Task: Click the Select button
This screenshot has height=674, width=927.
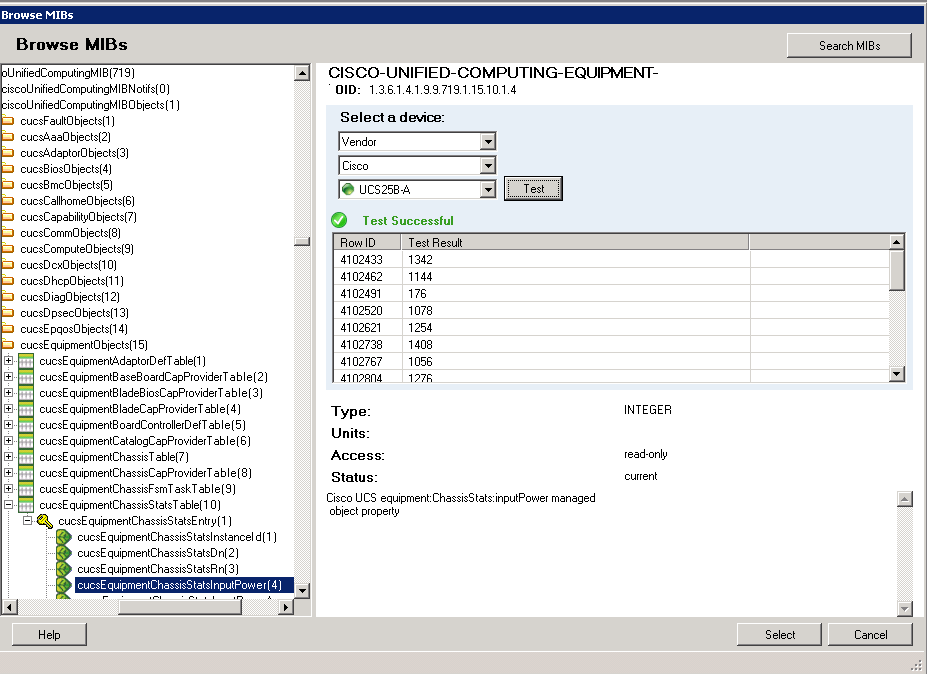Action: [x=779, y=634]
